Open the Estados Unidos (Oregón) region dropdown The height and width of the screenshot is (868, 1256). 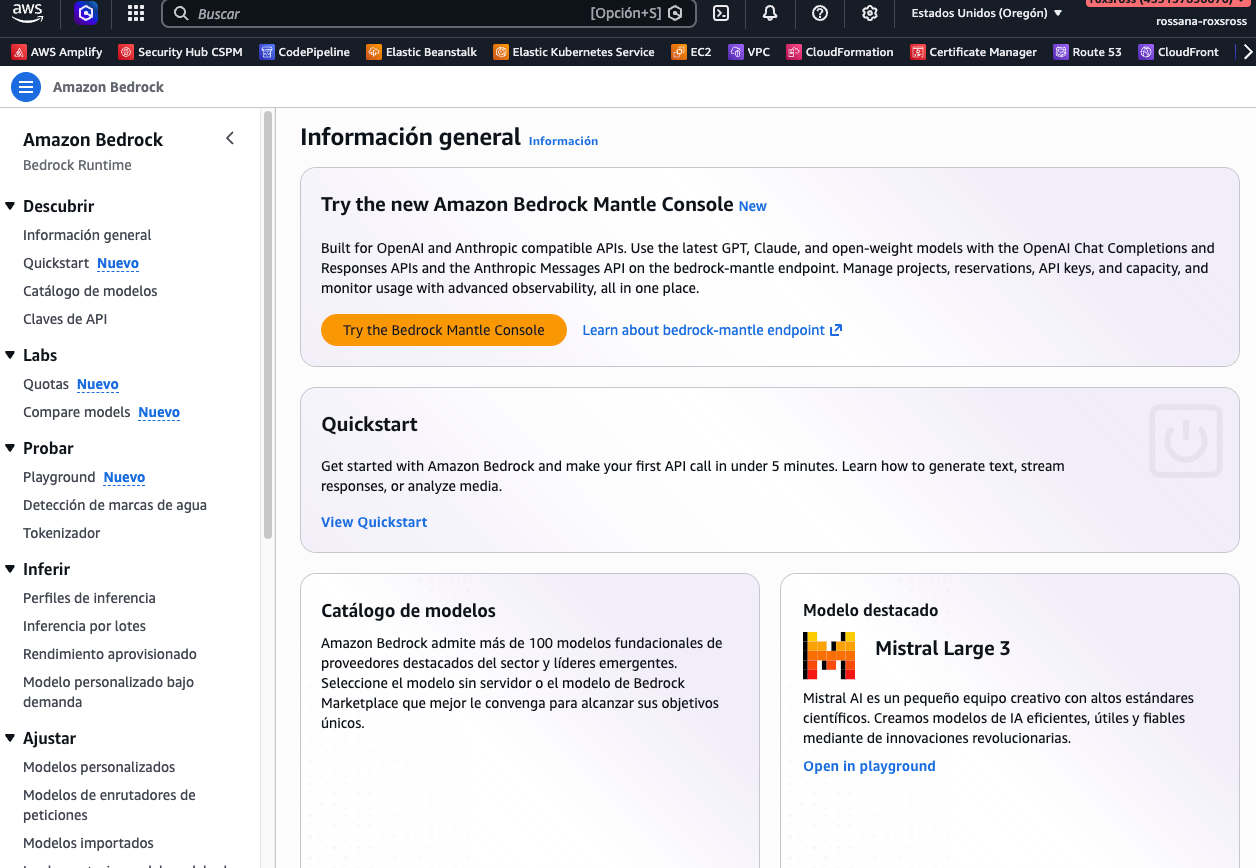(x=987, y=13)
